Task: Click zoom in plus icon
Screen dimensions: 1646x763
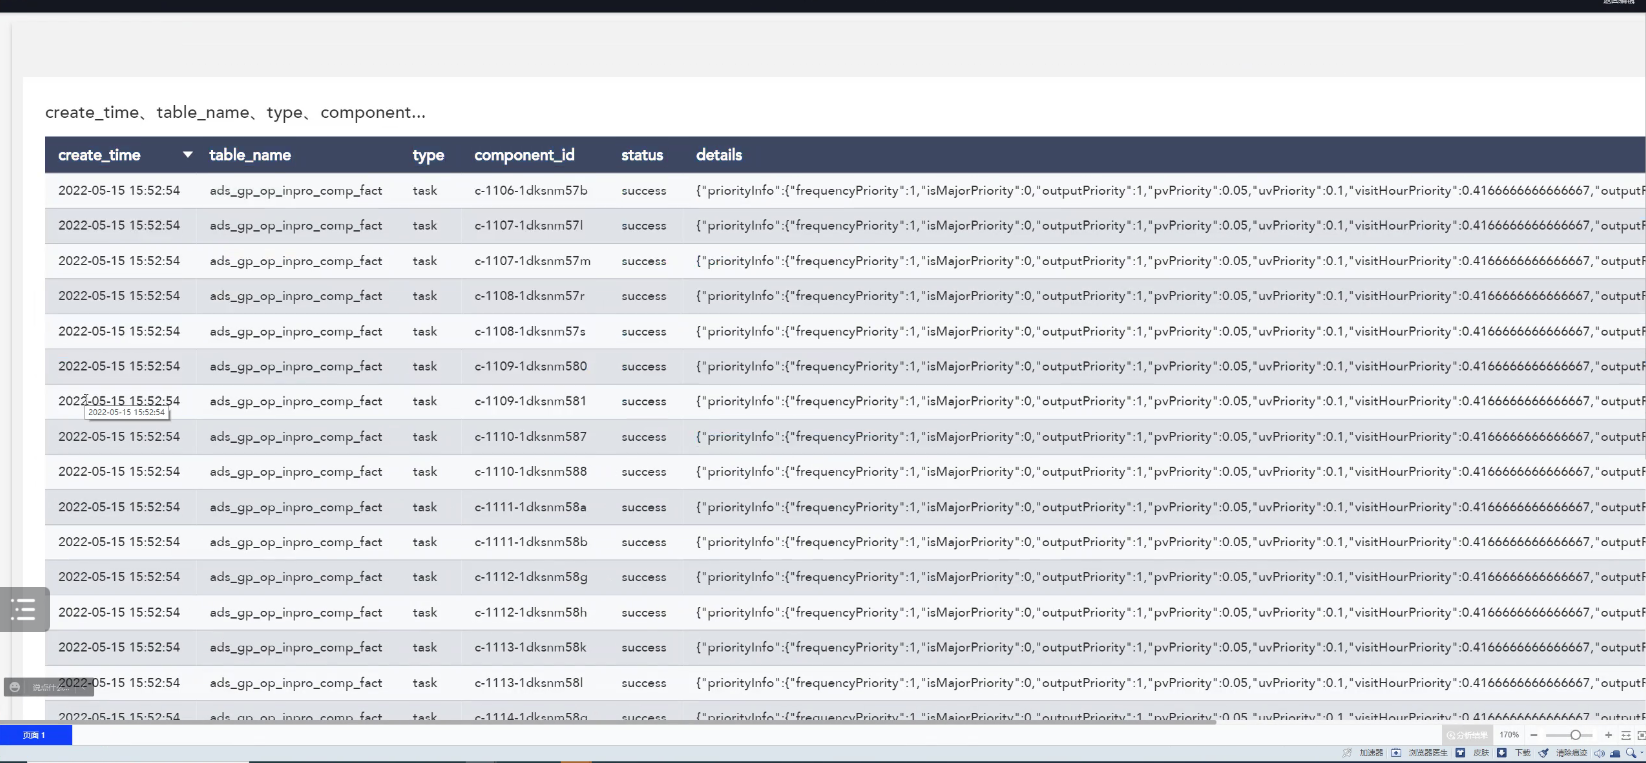Action: [1608, 735]
